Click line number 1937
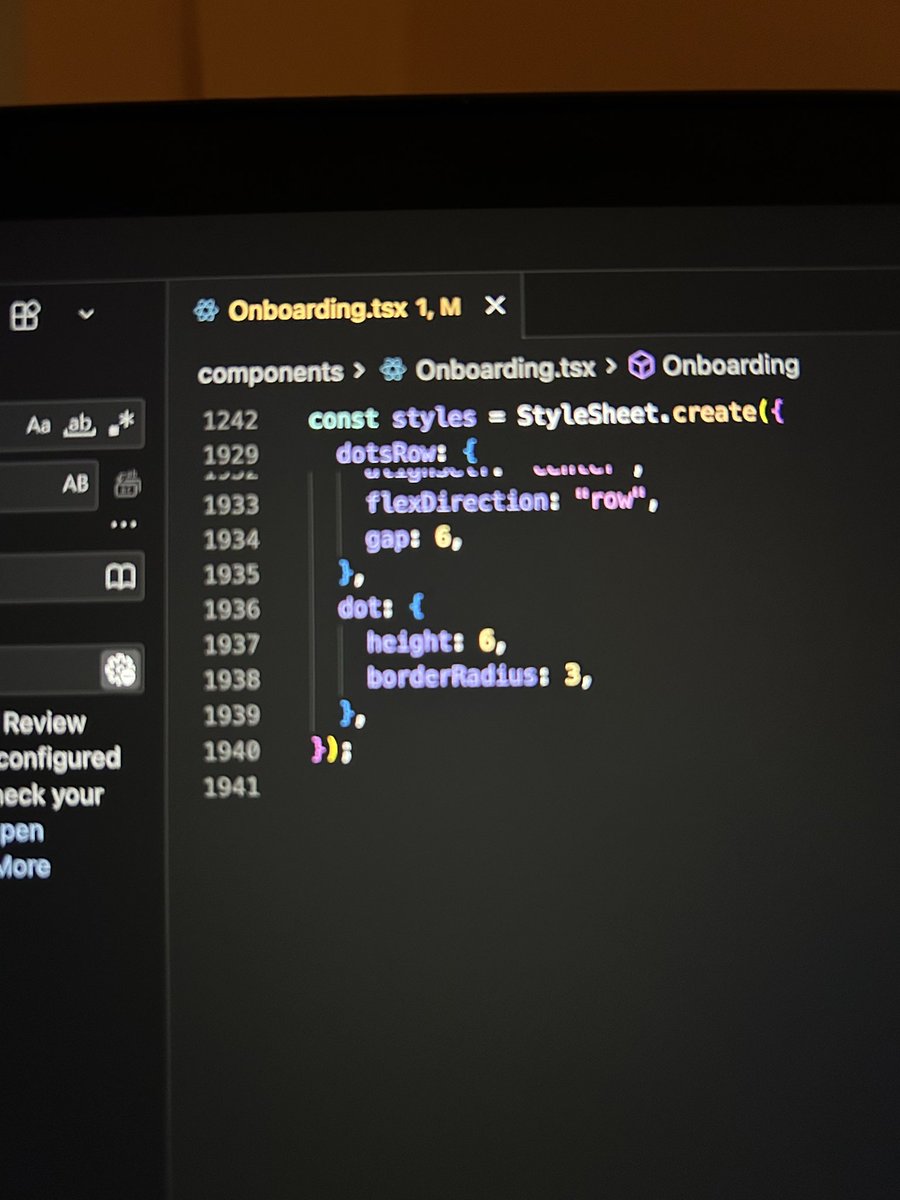The width and height of the screenshot is (900, 1200). (x=231, y=645)
